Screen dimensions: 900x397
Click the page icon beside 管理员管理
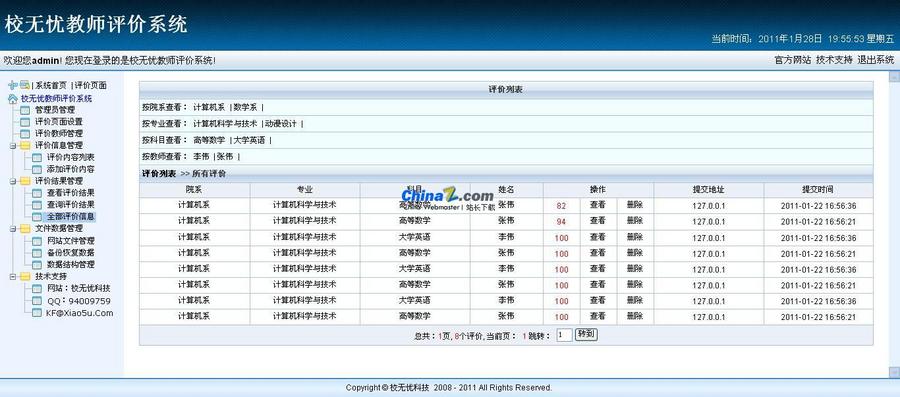pos(25,110)
